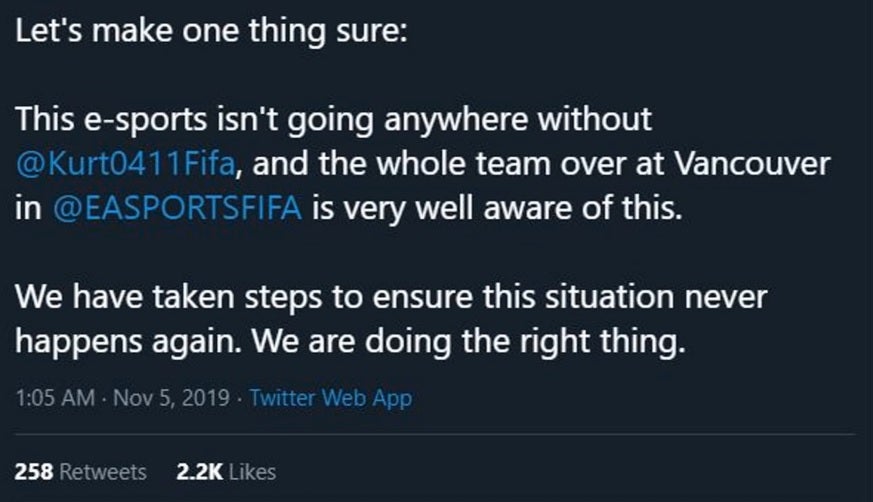Screen dimensions: 873x502
Task: View the 258 Retweets list
Action: click(x=81, y=471)
